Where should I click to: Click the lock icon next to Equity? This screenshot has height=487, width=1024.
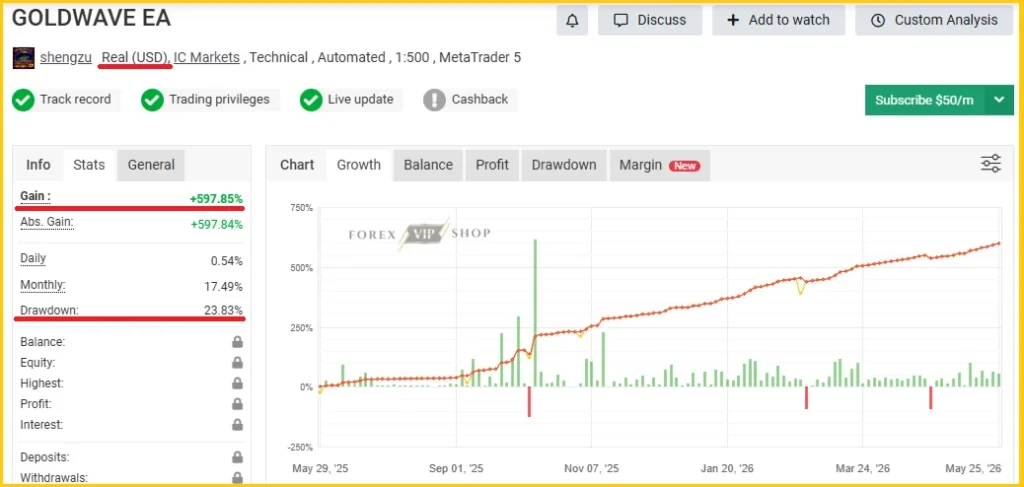tap(237, 363)
